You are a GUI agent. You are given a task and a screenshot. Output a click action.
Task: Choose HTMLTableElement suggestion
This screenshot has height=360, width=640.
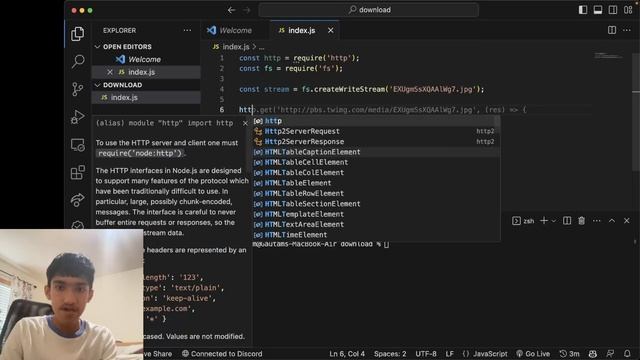(x=376, y=183)
